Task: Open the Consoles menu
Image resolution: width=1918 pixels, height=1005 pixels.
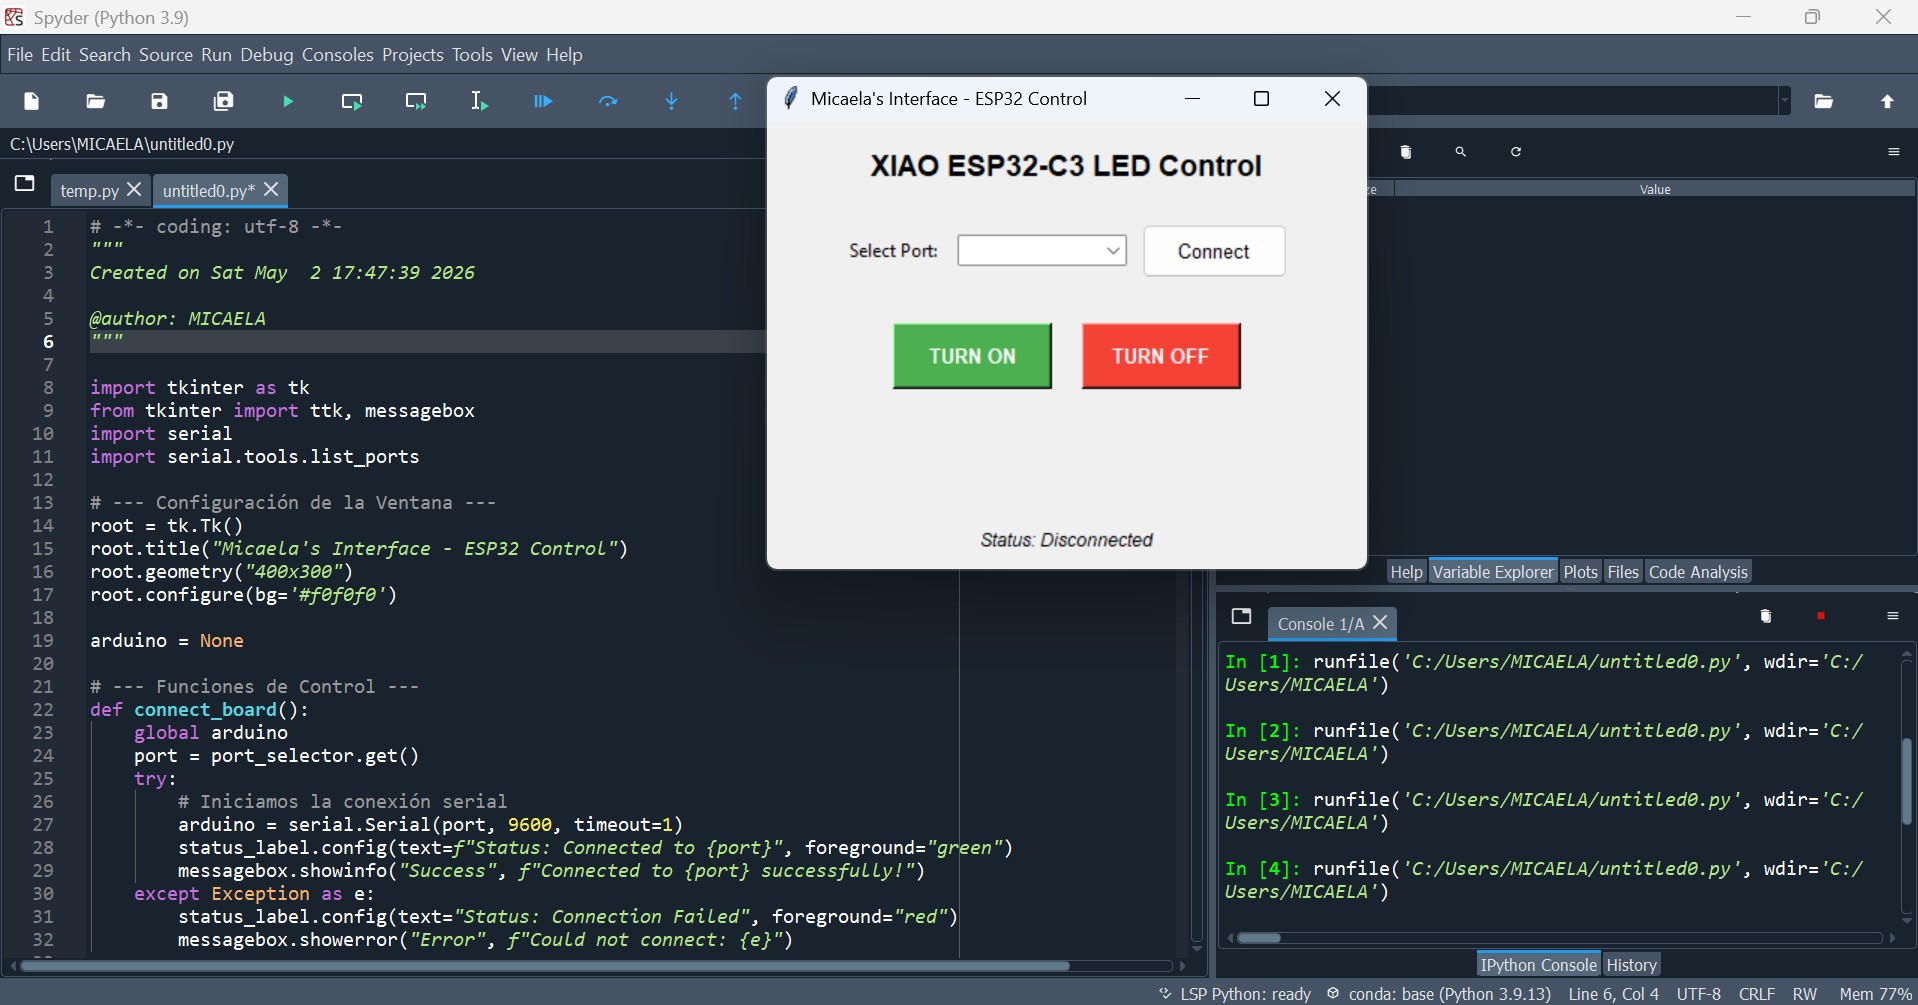Action: click(x=338, y=55)
